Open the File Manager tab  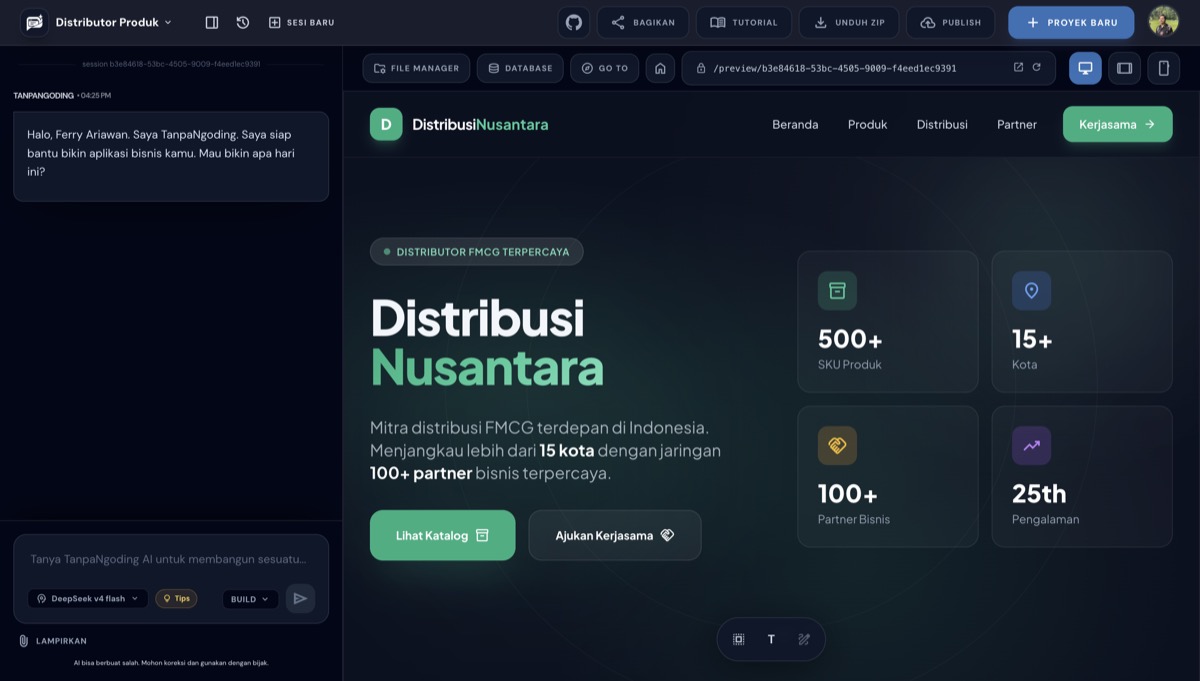[416, 68]
